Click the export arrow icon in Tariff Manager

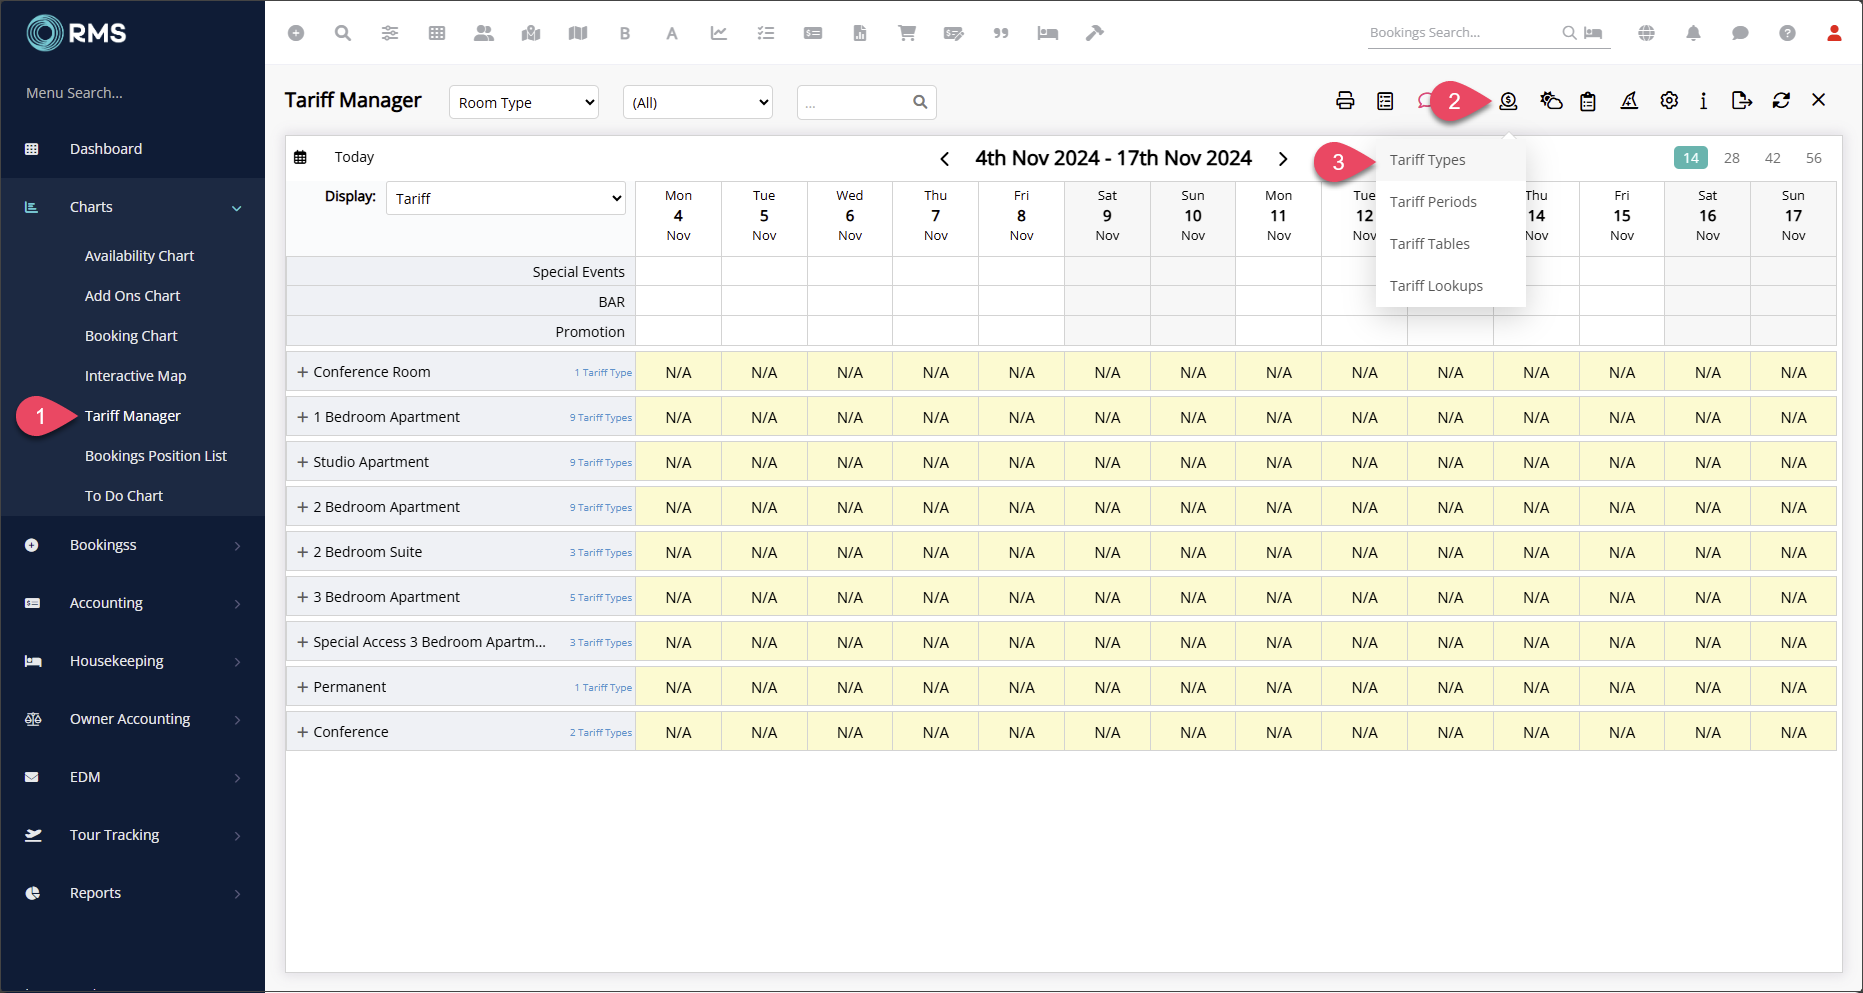click(x=1742, y=100)
